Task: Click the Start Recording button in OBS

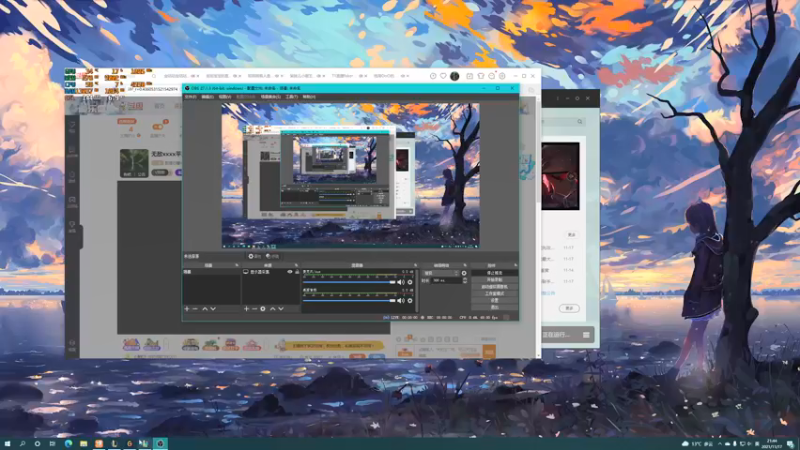Action: click(494, 280)
